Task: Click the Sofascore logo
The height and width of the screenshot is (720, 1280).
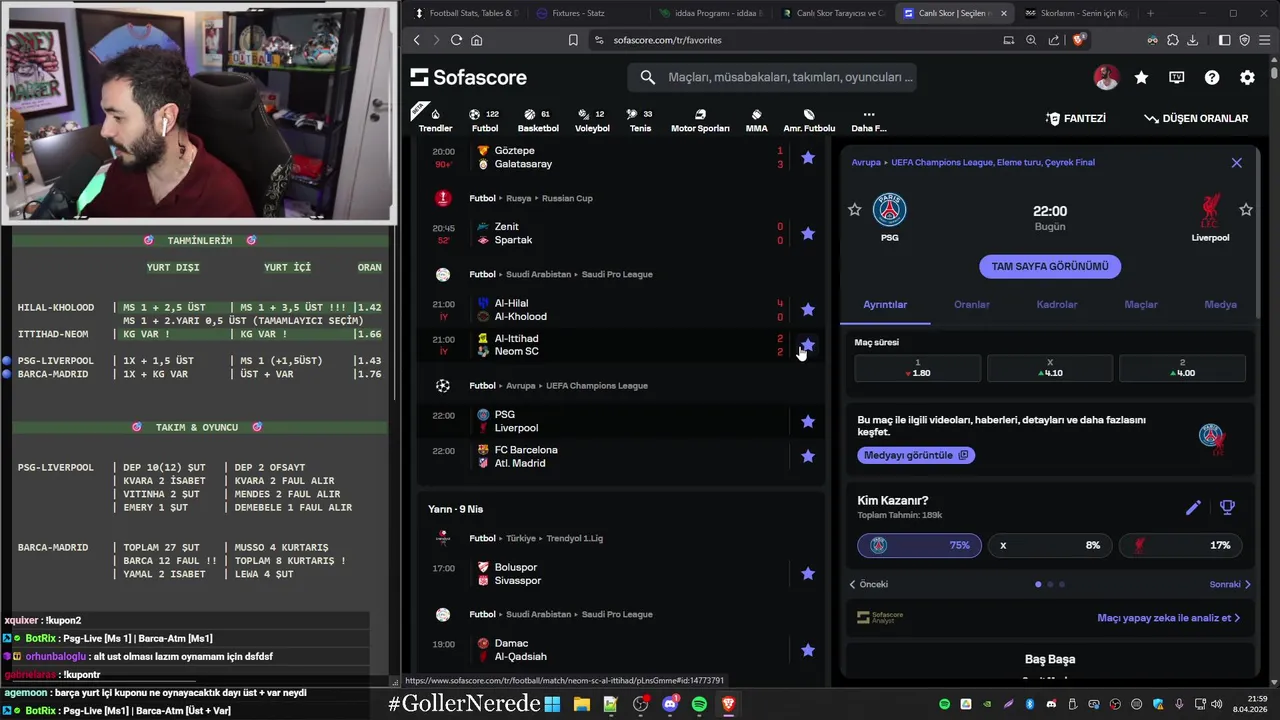Action: pyautogui.click(x=468, y=77)
